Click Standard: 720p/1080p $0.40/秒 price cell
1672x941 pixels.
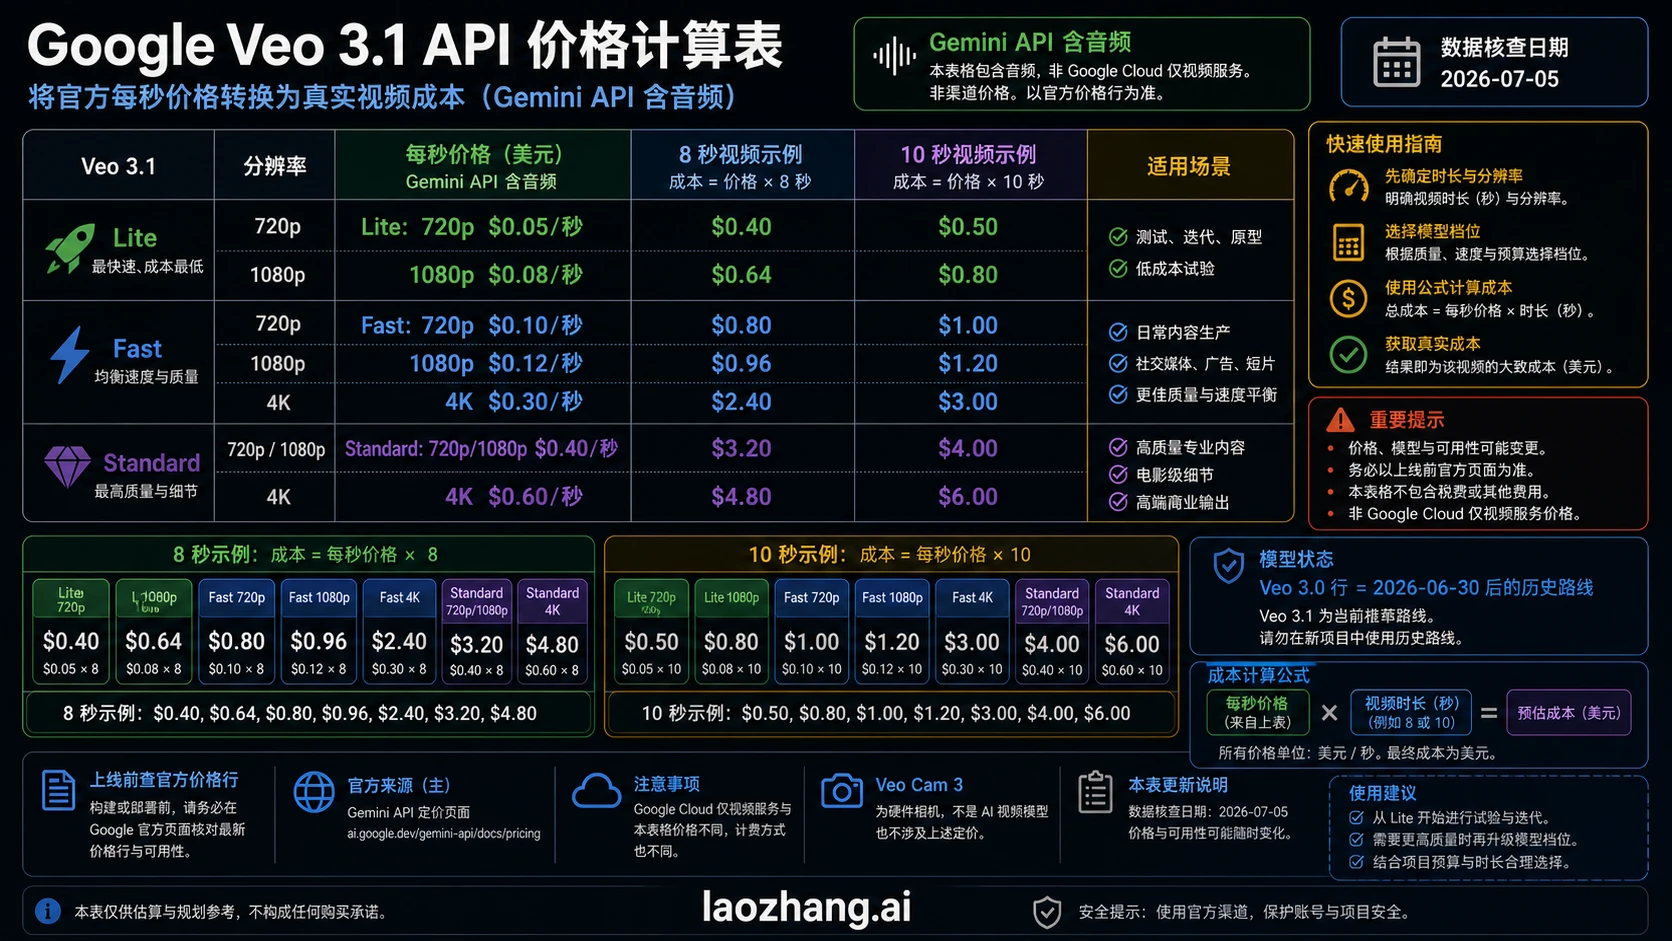[x=482, y=448]
